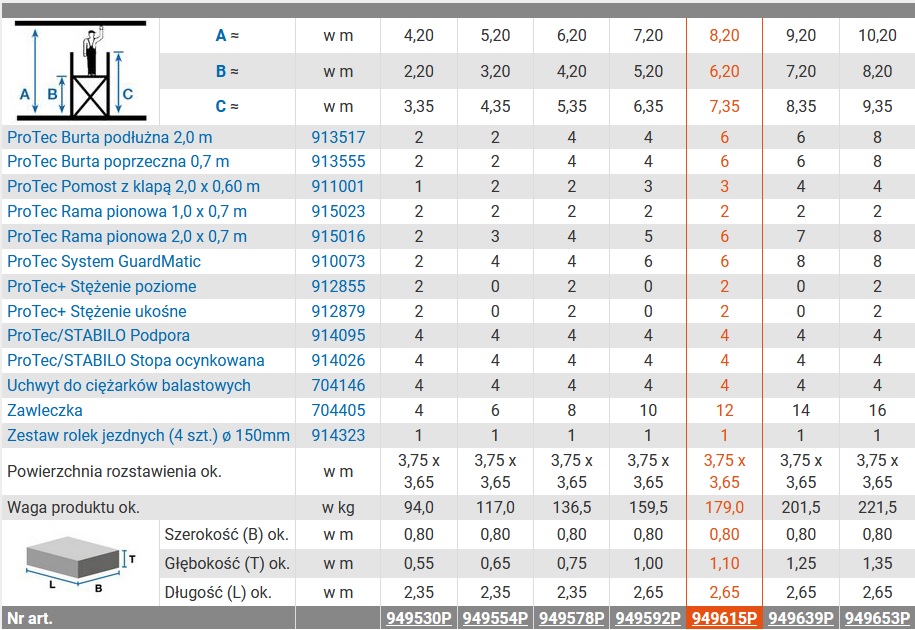Click the C height value 9,35
The height and width of the screenshot is (630, 915).
pos(877,106)
